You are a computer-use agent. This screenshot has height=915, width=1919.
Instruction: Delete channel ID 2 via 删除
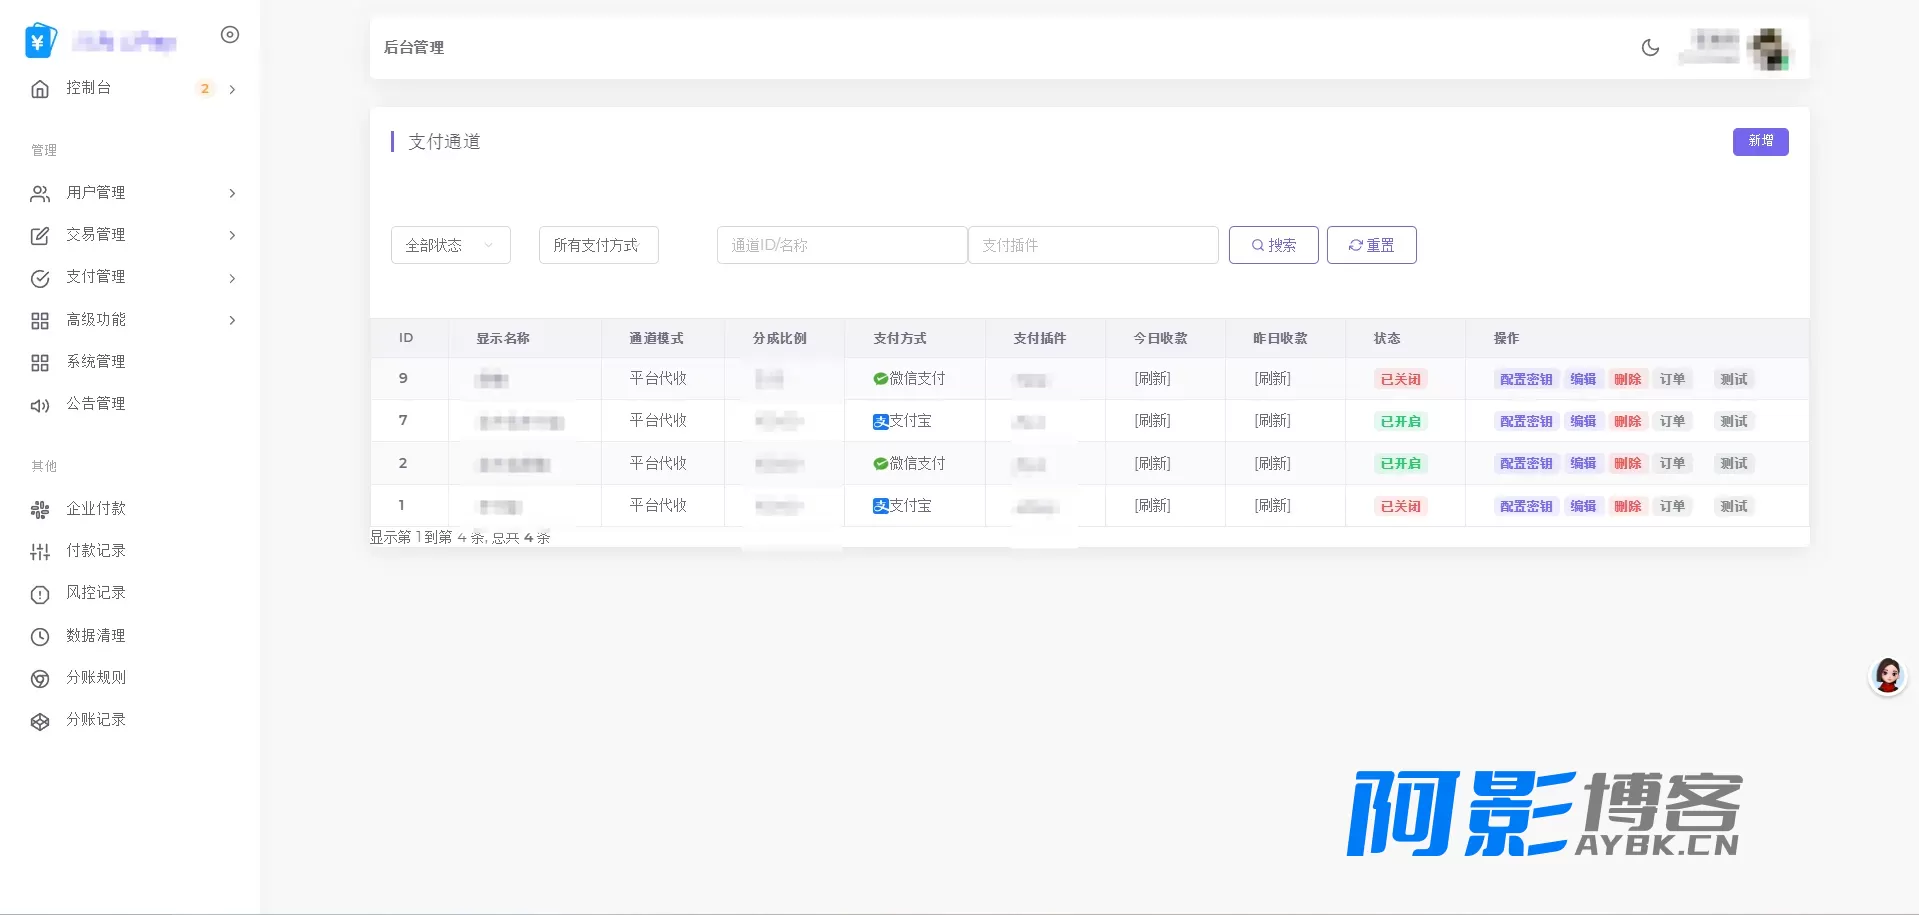[1627, 464]
